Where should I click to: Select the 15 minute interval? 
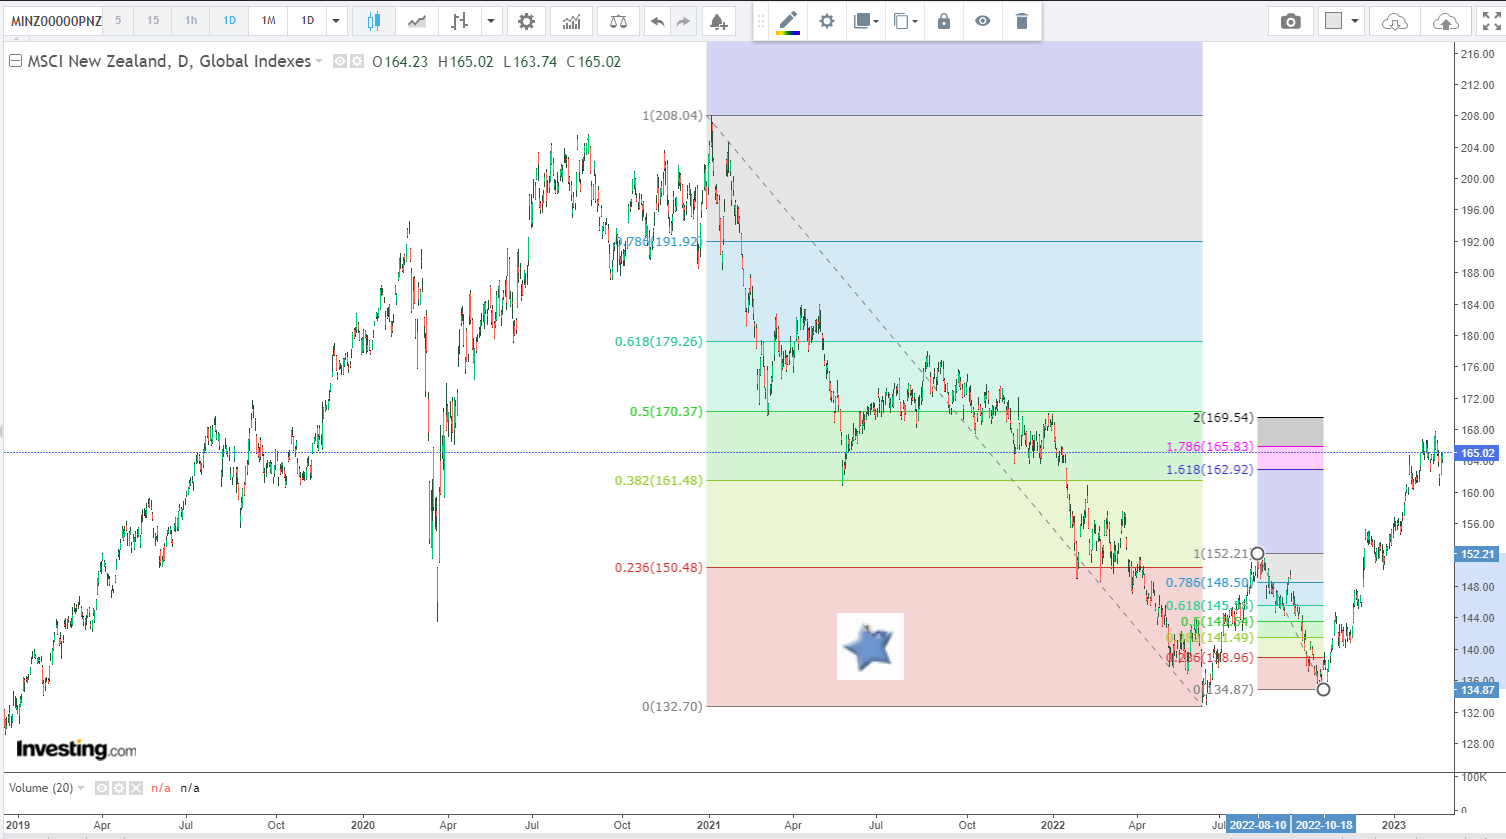click(153, 21)
